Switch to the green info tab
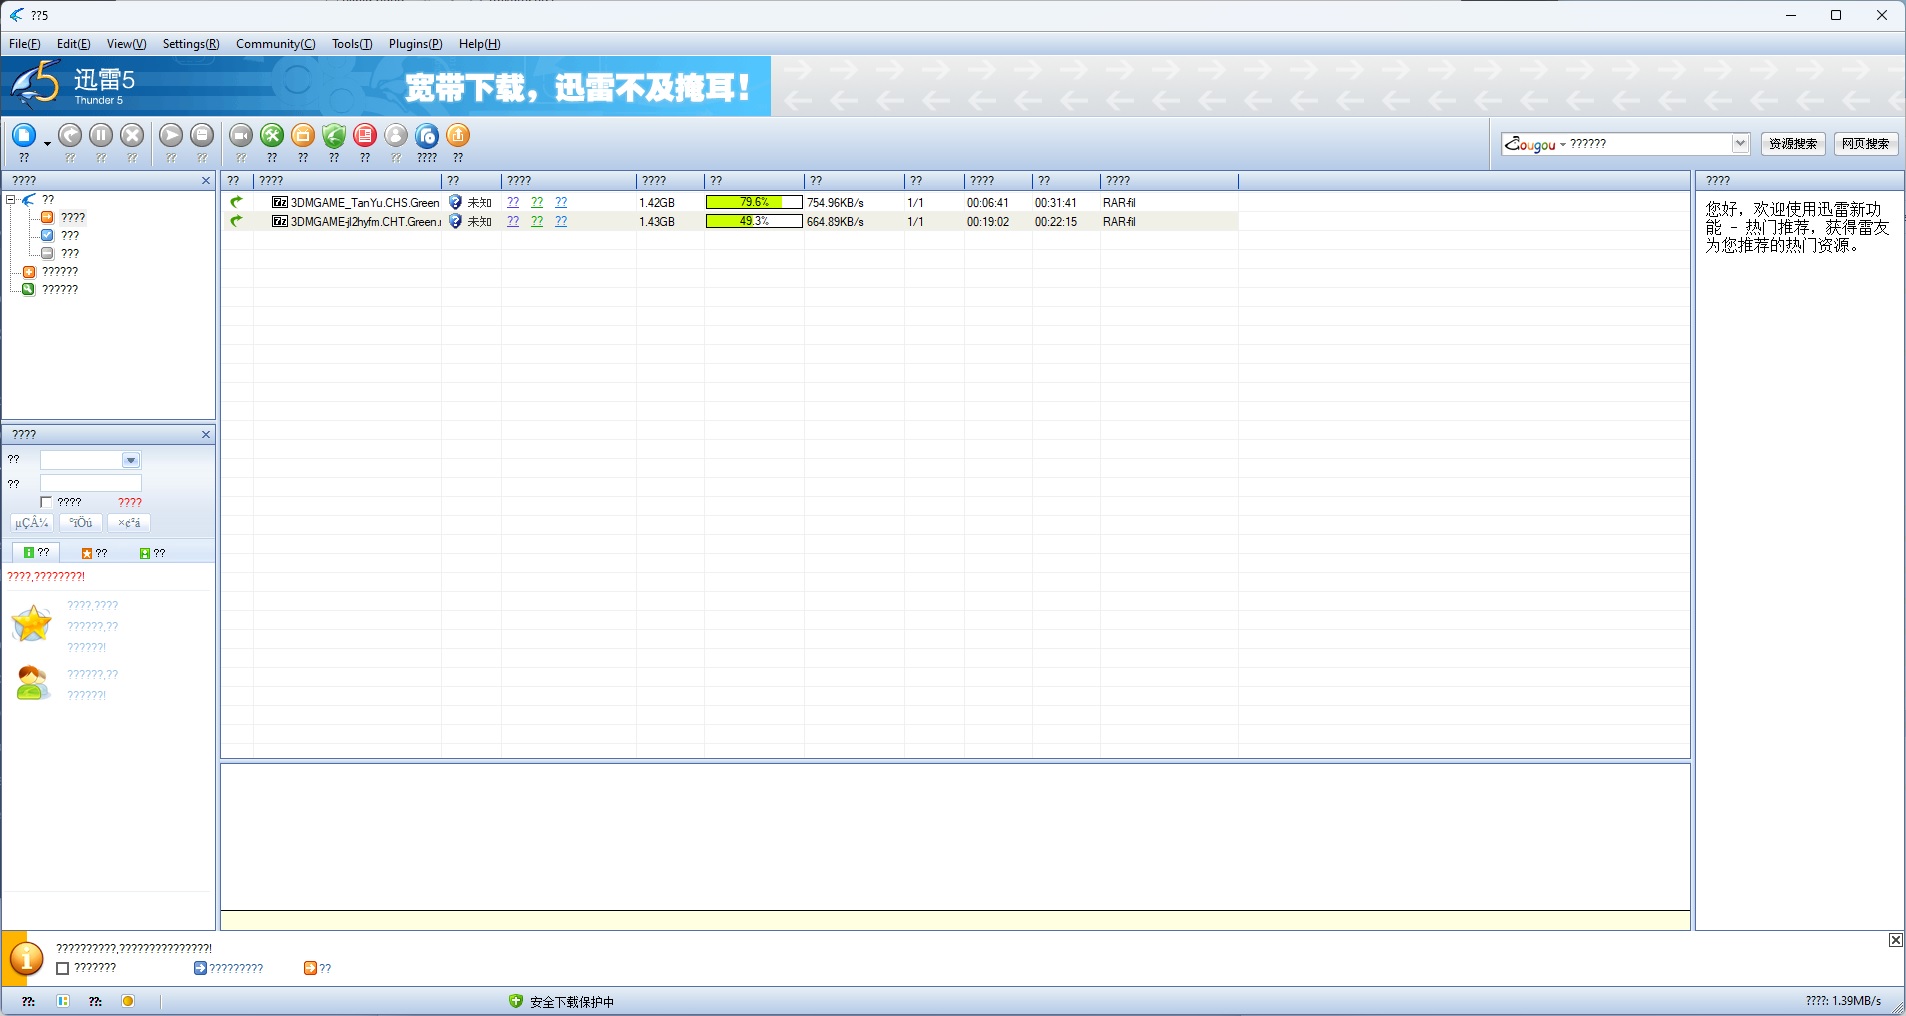 point(36,552)
